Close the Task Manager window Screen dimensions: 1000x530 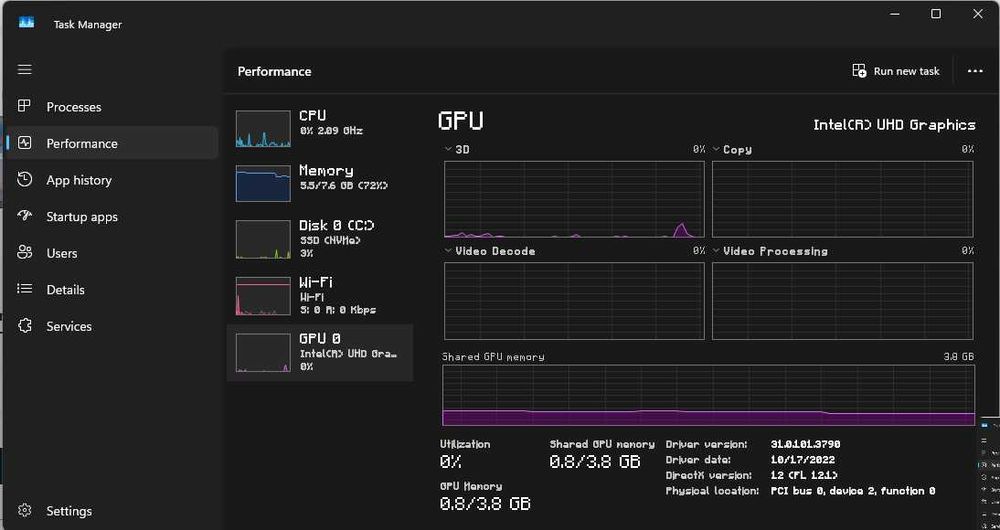click(978, 13)
